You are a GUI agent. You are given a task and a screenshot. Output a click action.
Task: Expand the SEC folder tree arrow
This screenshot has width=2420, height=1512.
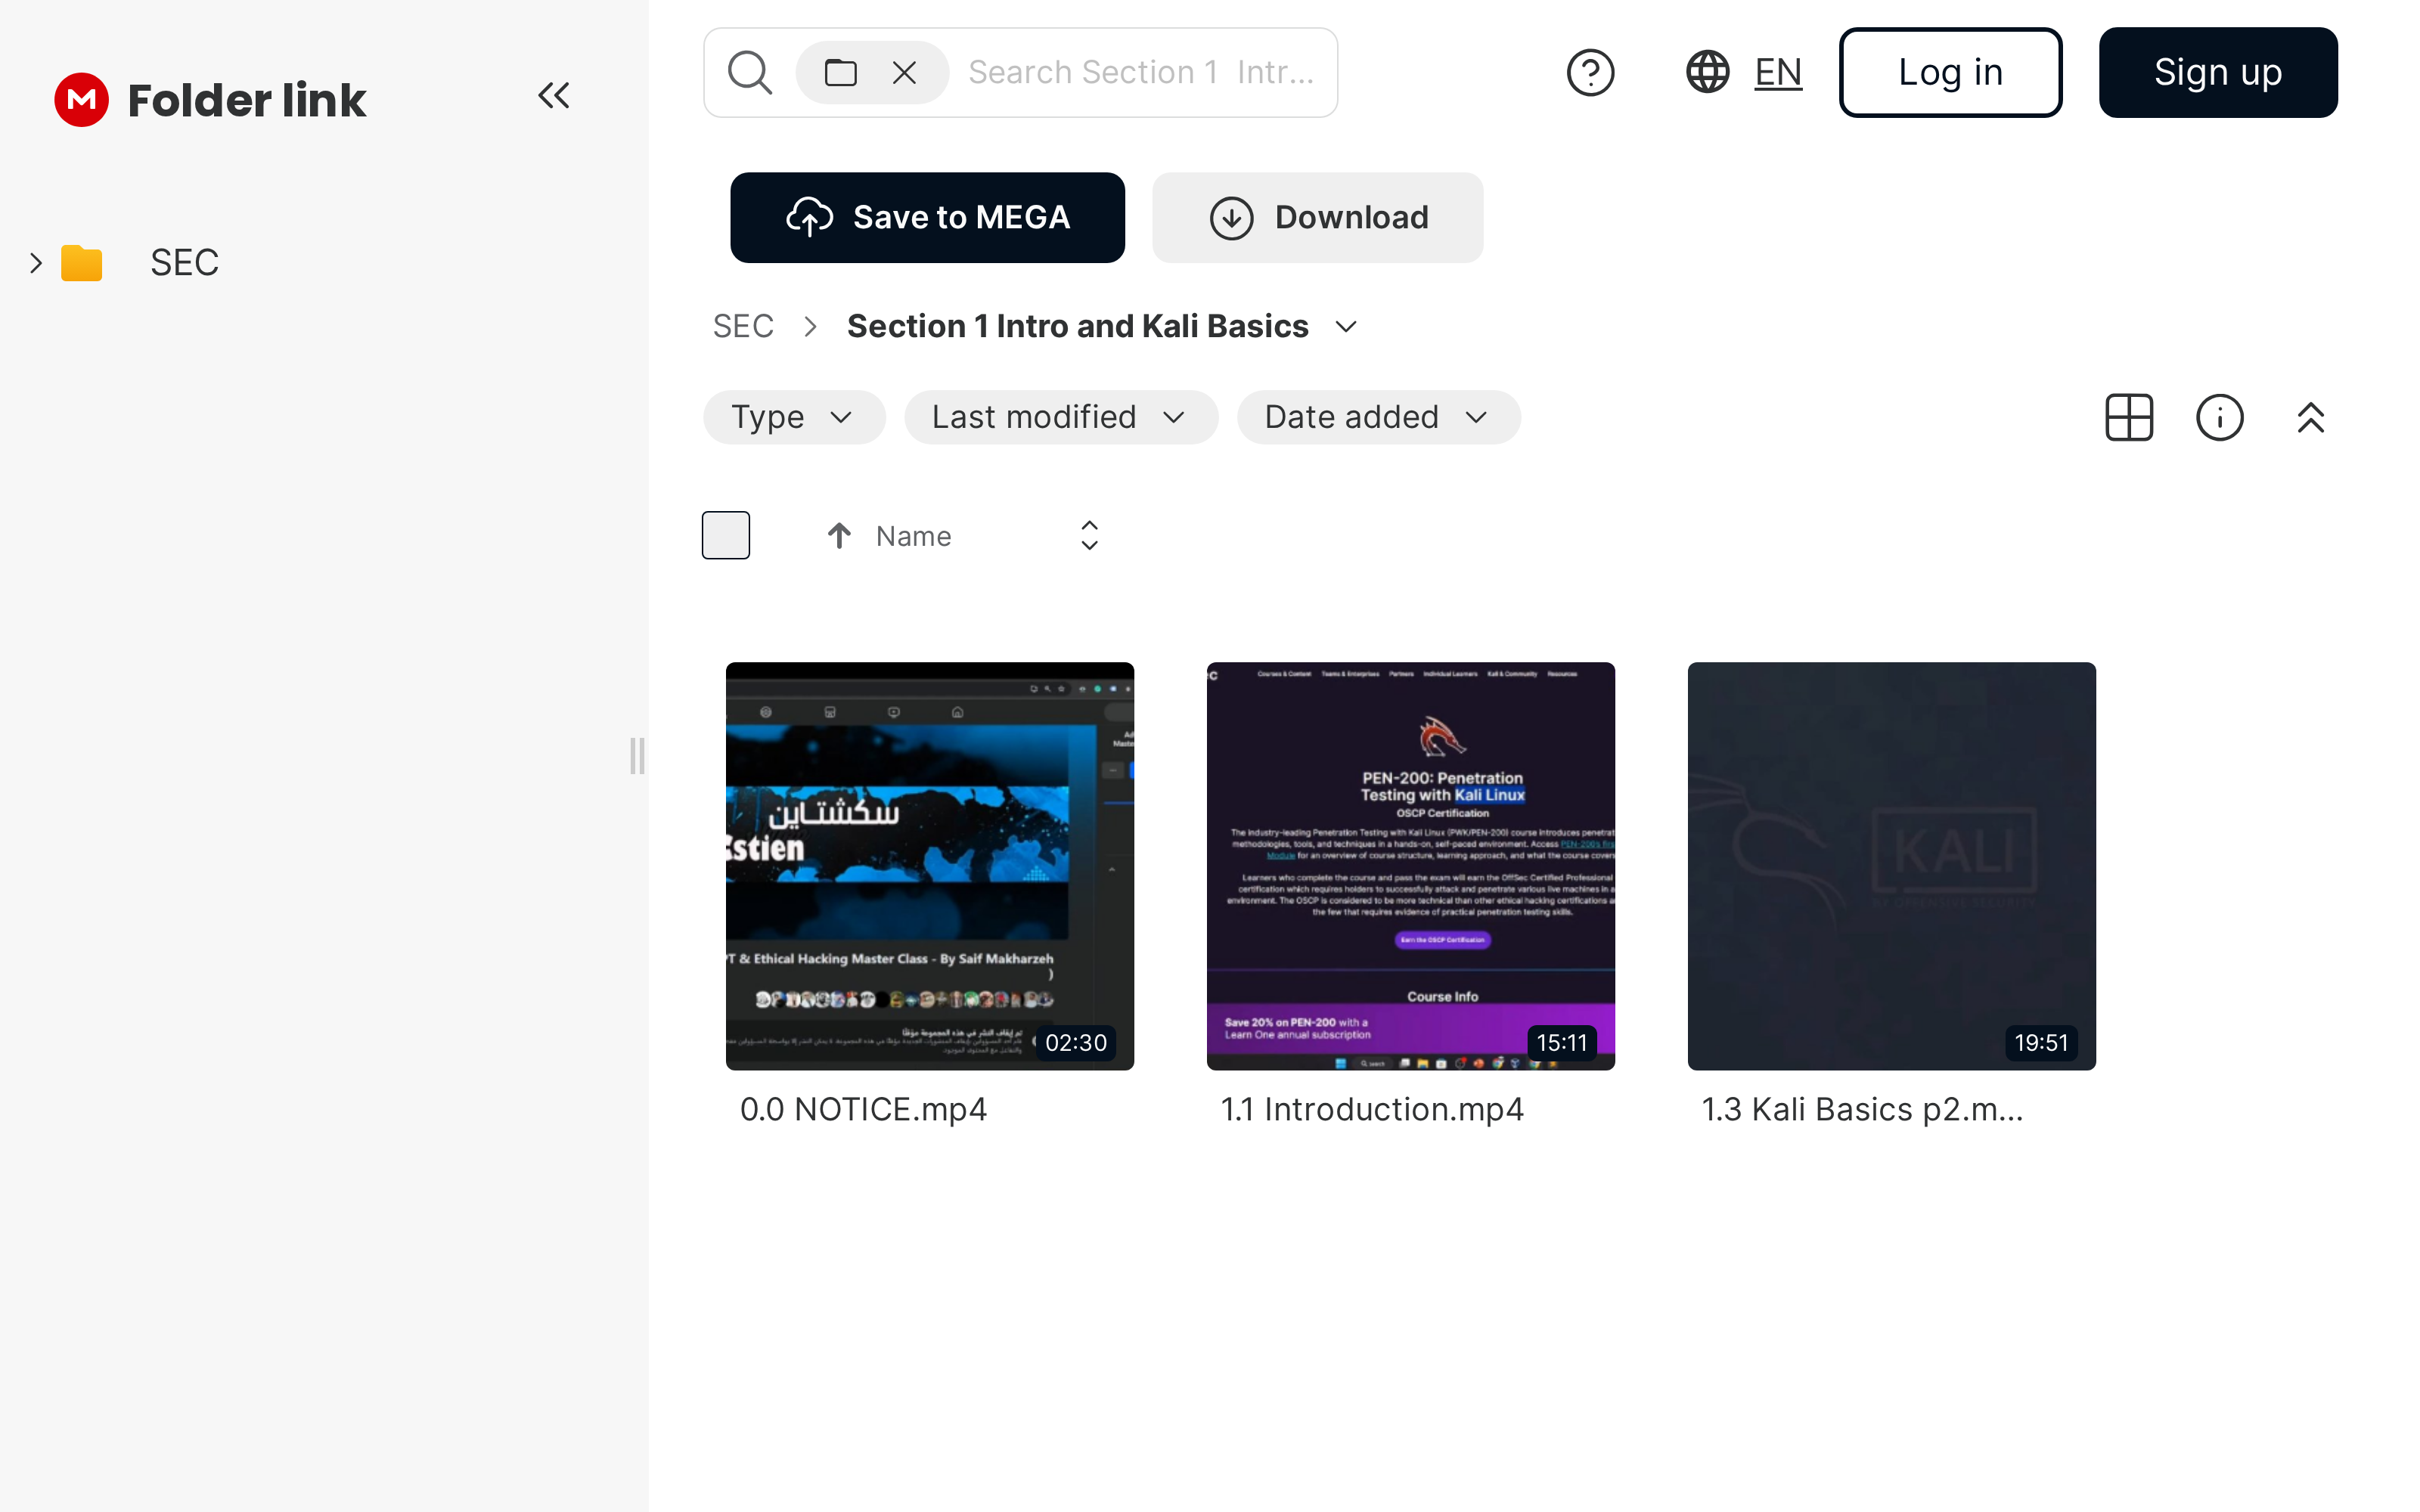coord(36,263)
